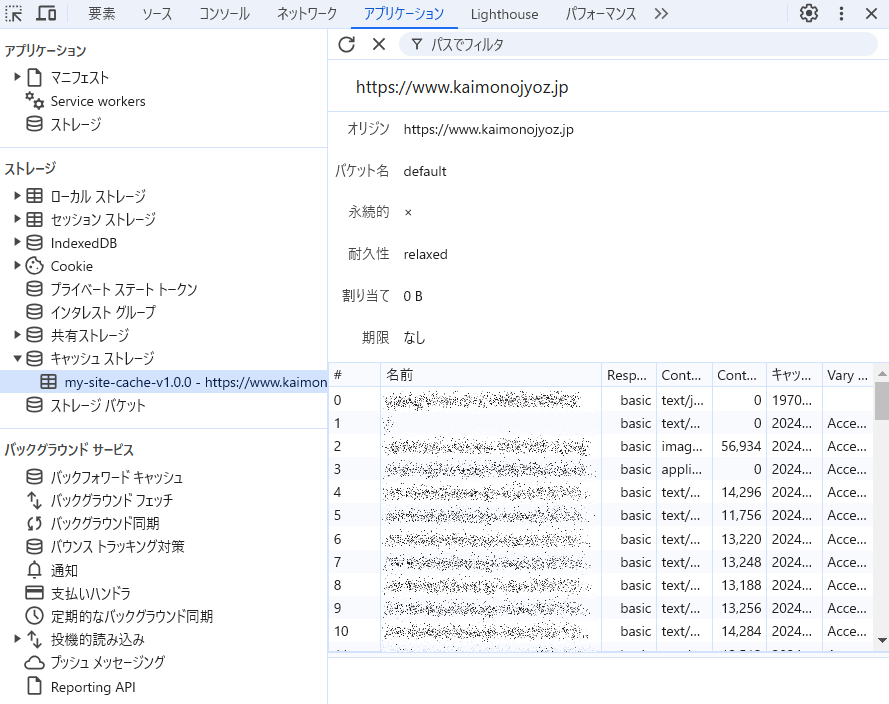
Task: Open バックフォワード キャッシュ
Action: click(116, 477)
